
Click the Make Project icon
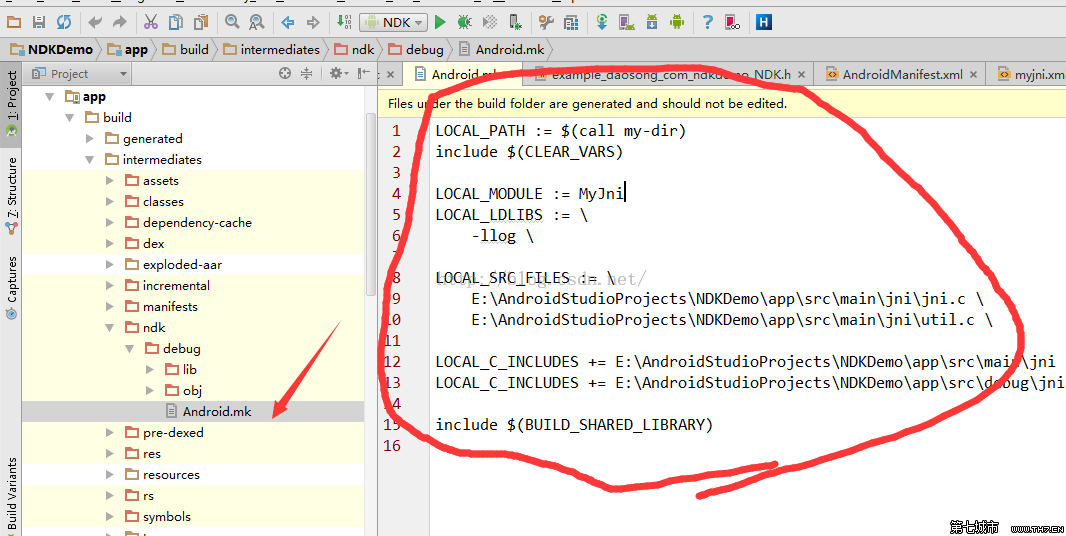pyautogui.click(x=344, y=22)
